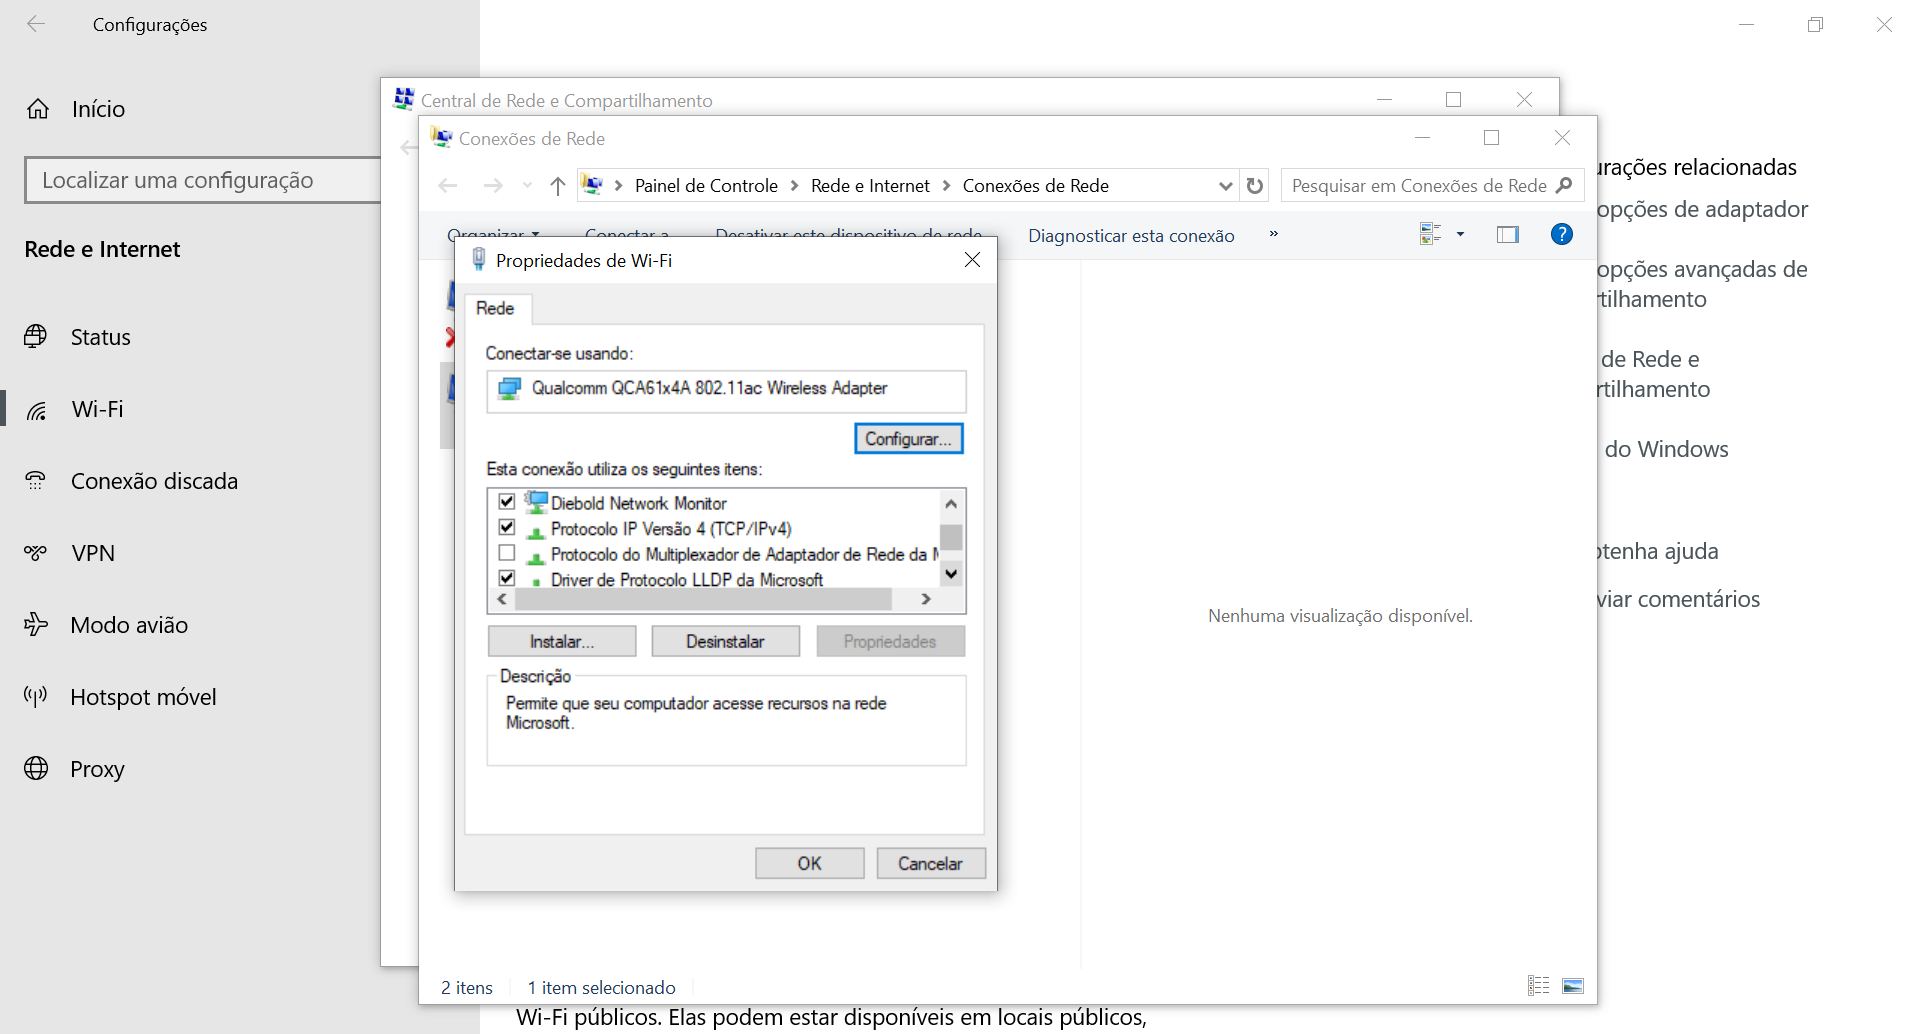Select the Rede tab
The height and width of the screenshot is (1034, 1920).
click(x=495, y=308)
